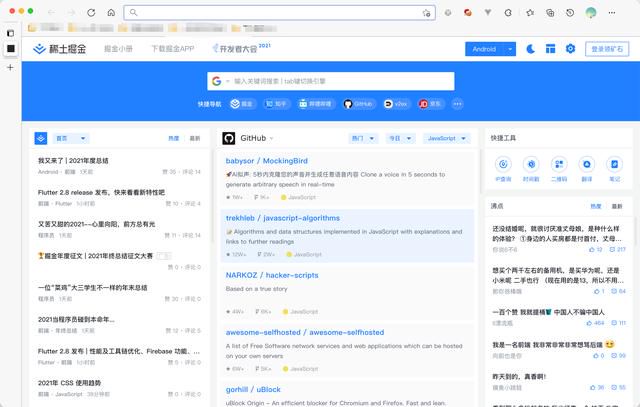Focus the browser address bar
The width and height of the screenshot is (640, 407).
point(279,13)
